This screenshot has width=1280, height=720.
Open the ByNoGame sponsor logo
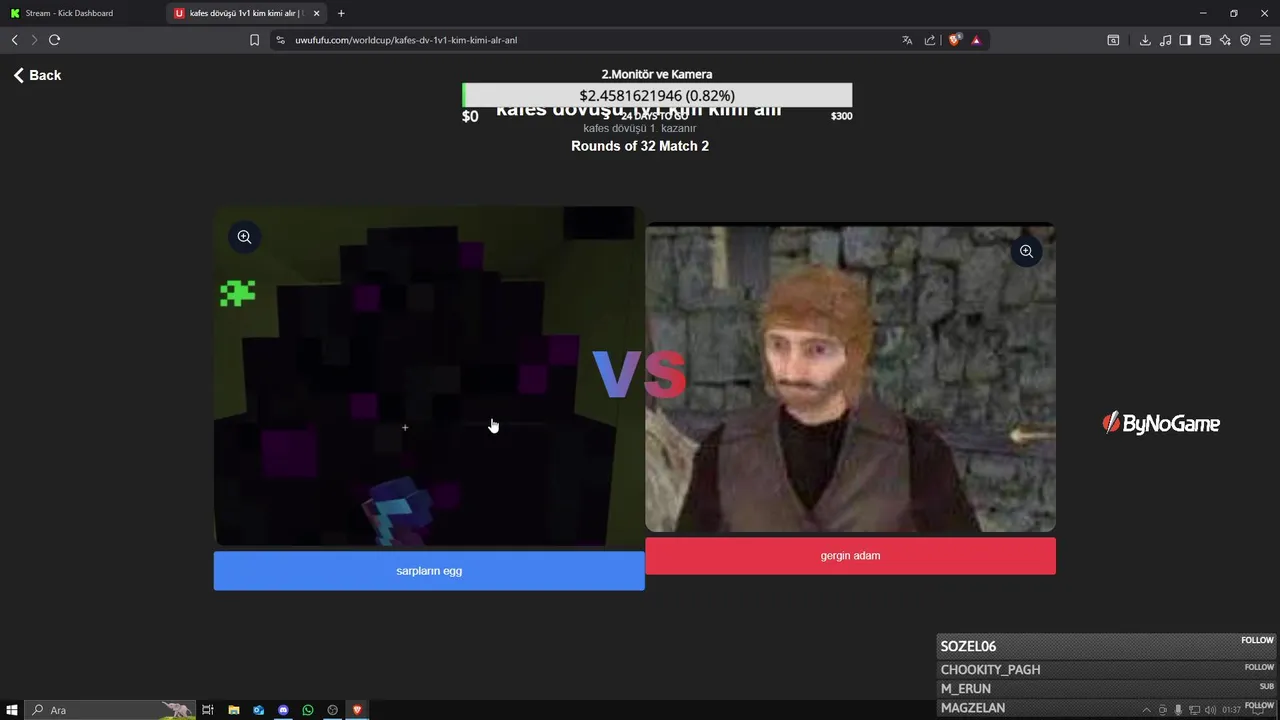[x=1161, y=423]
